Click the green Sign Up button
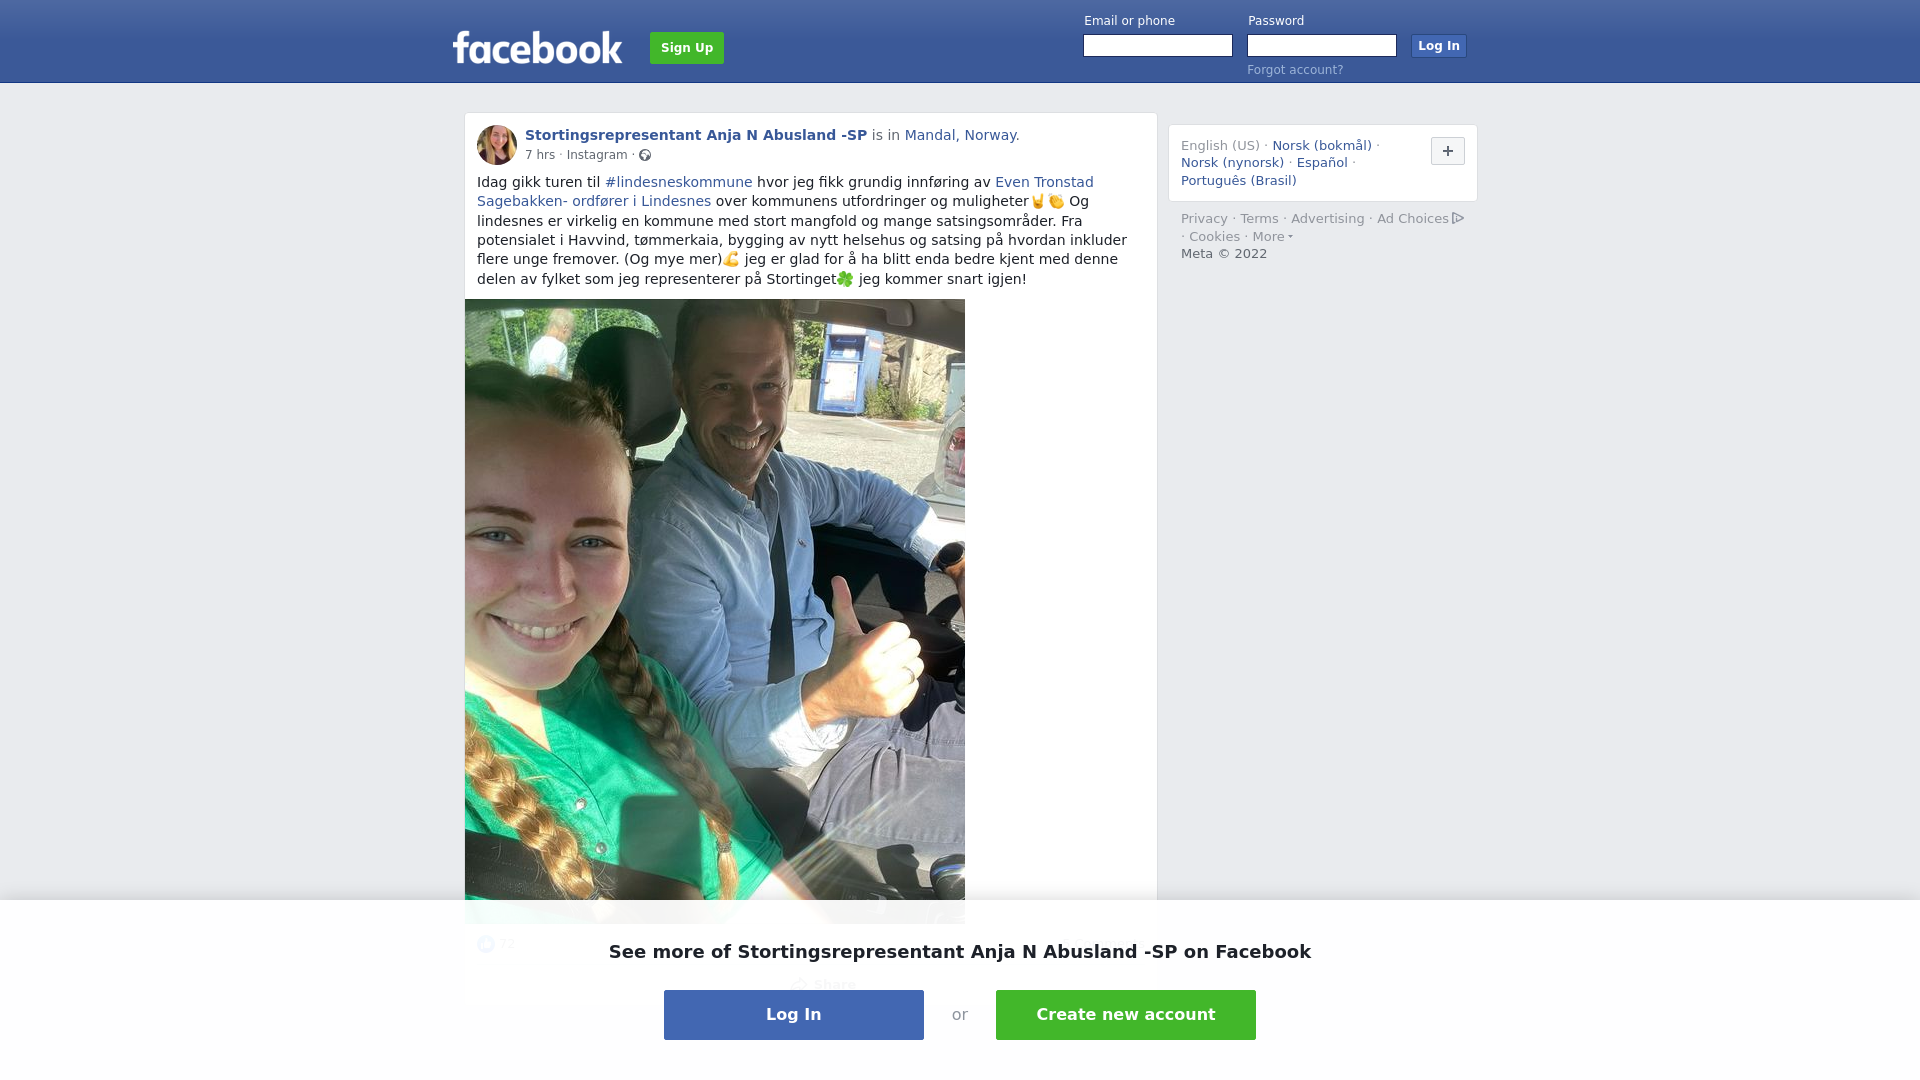 [x=687, y=48]
